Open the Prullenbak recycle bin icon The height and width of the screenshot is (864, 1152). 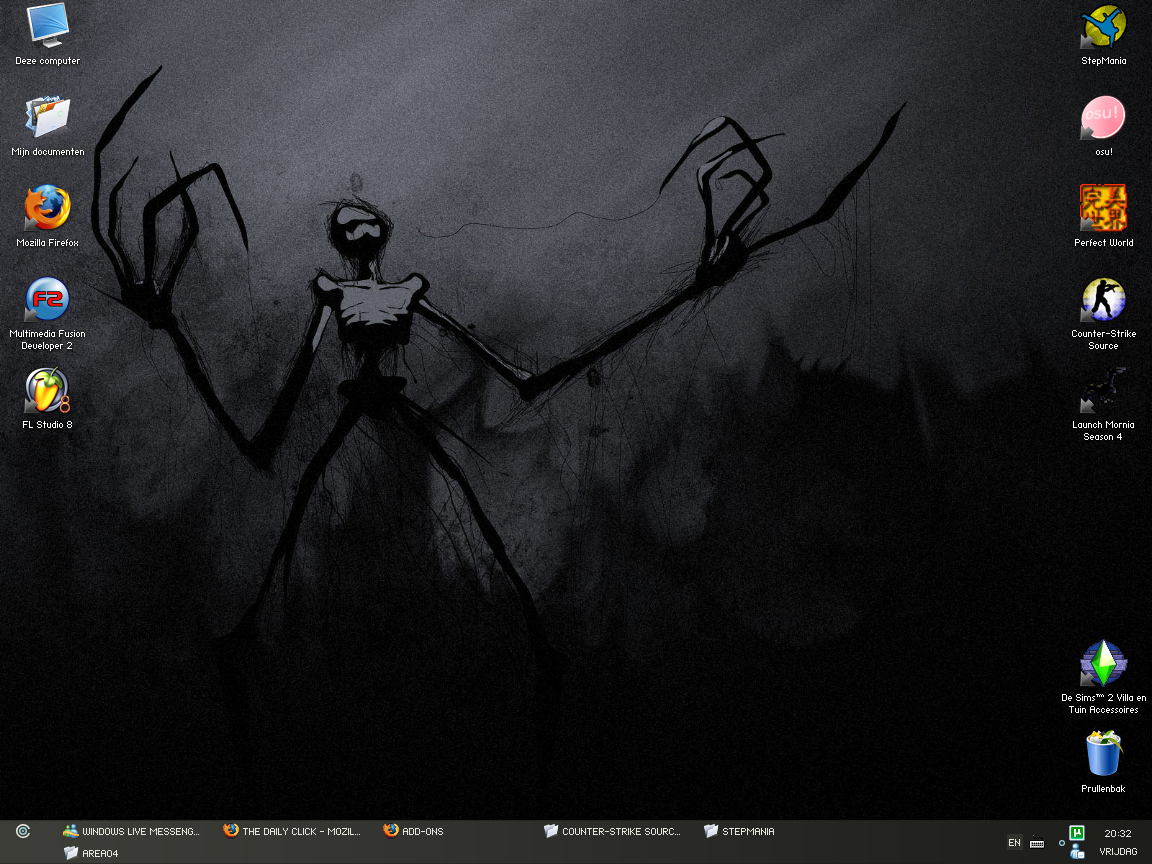1104,763
